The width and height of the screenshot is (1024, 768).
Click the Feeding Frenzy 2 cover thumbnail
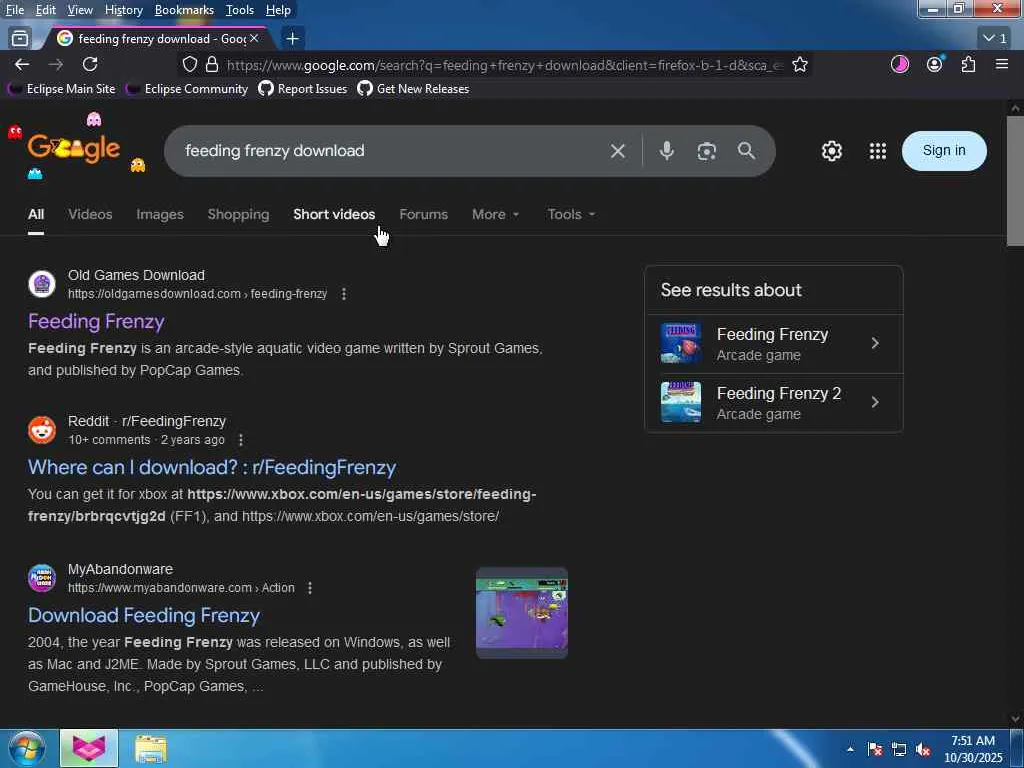pos(680,402)
